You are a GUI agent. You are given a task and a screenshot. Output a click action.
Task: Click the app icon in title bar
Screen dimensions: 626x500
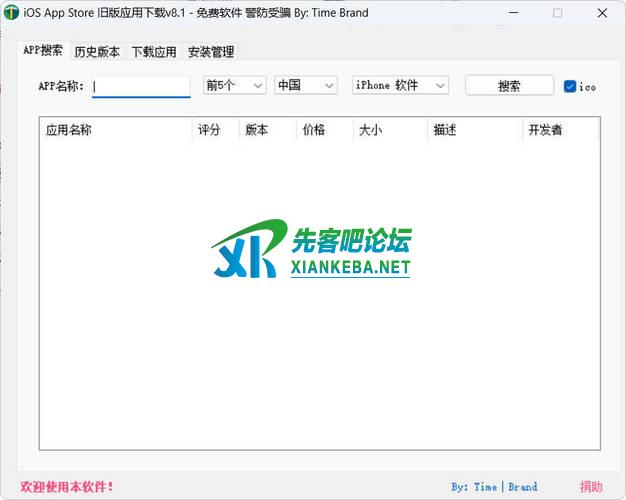coord(11,13)
